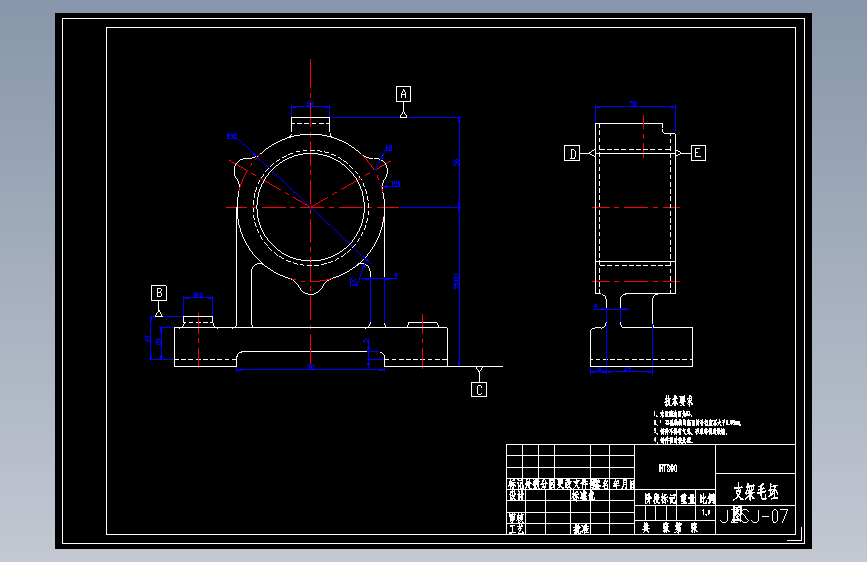The width and height of the screenshot is (867, 562).
Task: Select the title text 支架毛坯
Action: click(756, 492)
